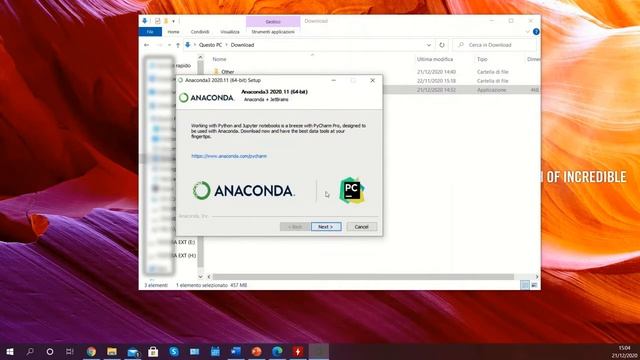Screen dimensions: 640x360
Task: Focus the Cerca in Download search box
Action: coord(495,45)
